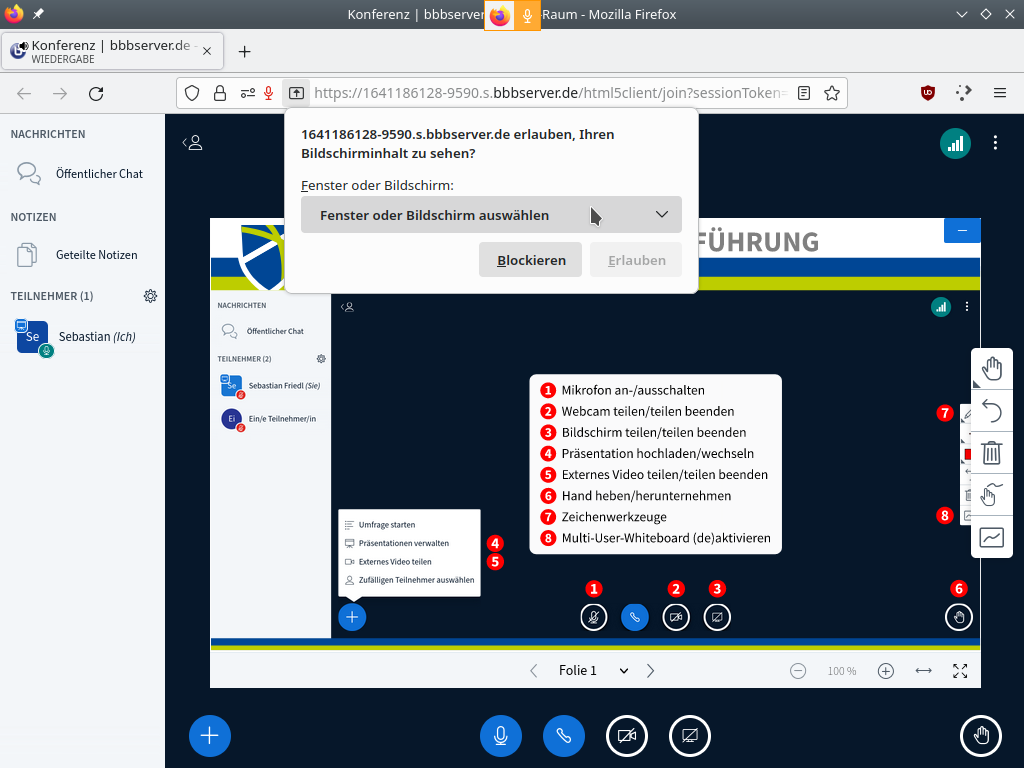Image resolution: width=1024 pixels, height=768 pixels.
Task: Open the three-dot options menu
Action: click(995, 143)
